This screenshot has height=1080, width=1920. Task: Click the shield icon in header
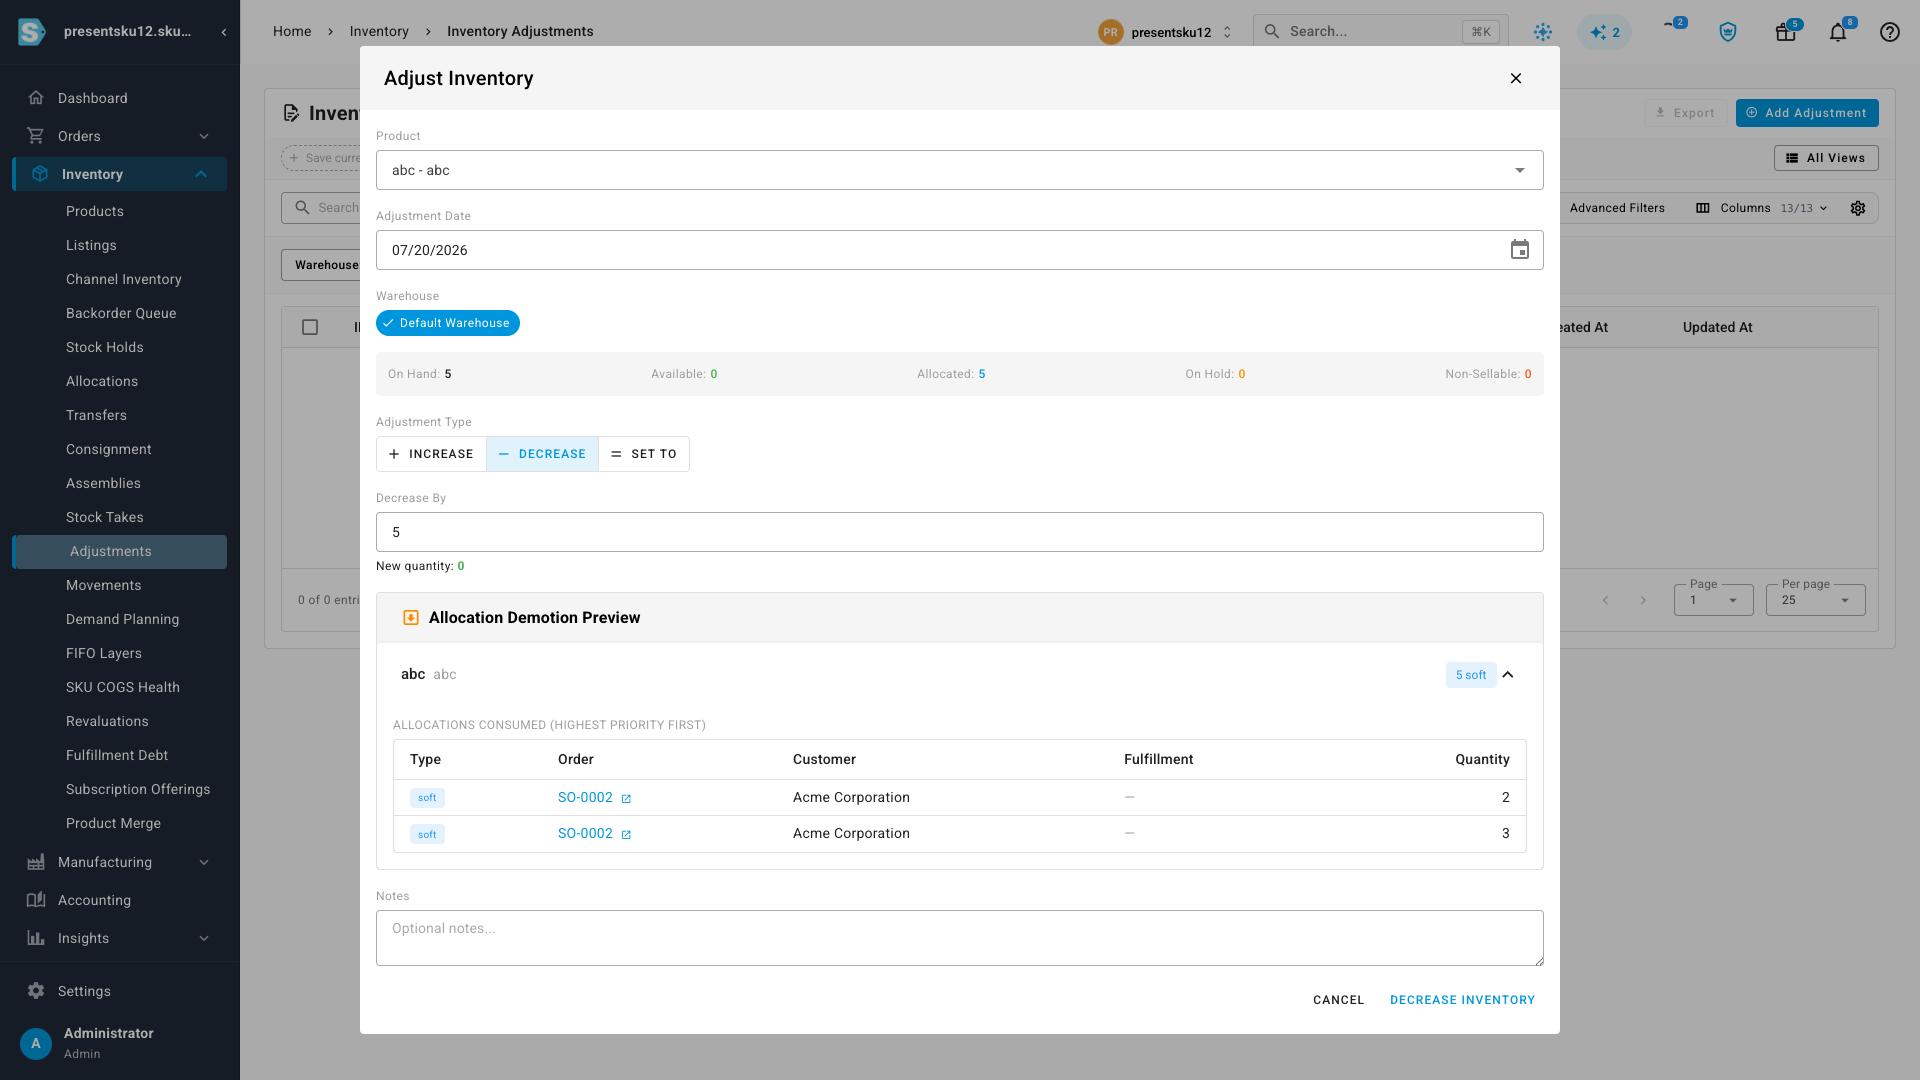(x=1727, y=32)
